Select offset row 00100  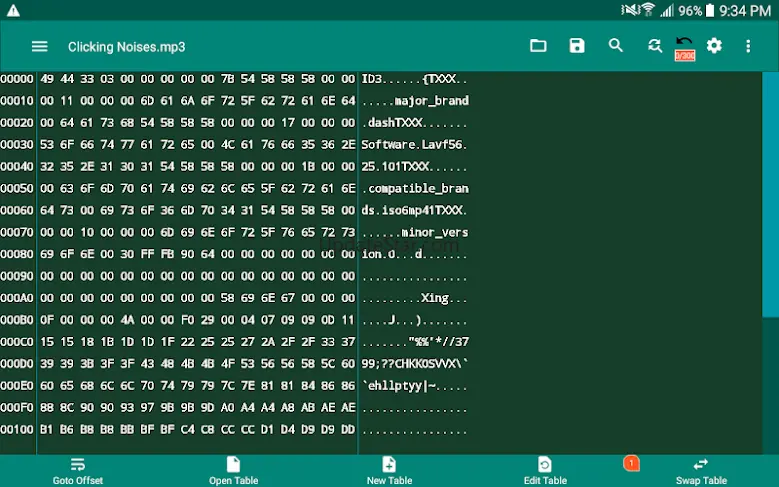pos(17,429)
